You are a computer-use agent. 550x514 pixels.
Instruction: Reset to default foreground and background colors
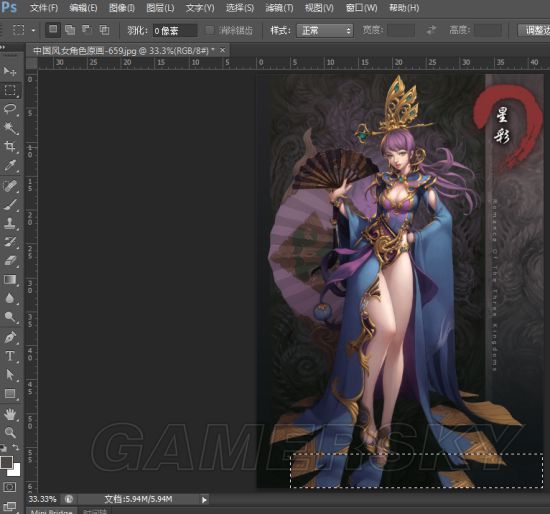pyautogui.click(x=3, y=448)
